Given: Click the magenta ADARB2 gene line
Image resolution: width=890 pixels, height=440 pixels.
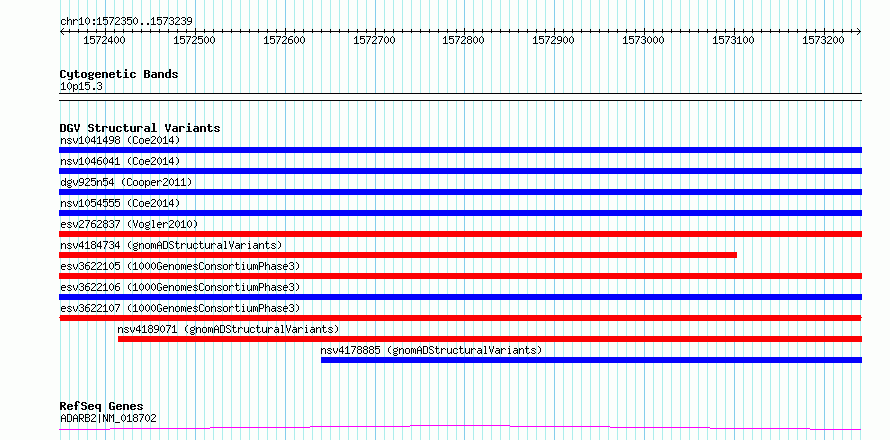Looking at the screenshot, I should (x=460, y=428).
